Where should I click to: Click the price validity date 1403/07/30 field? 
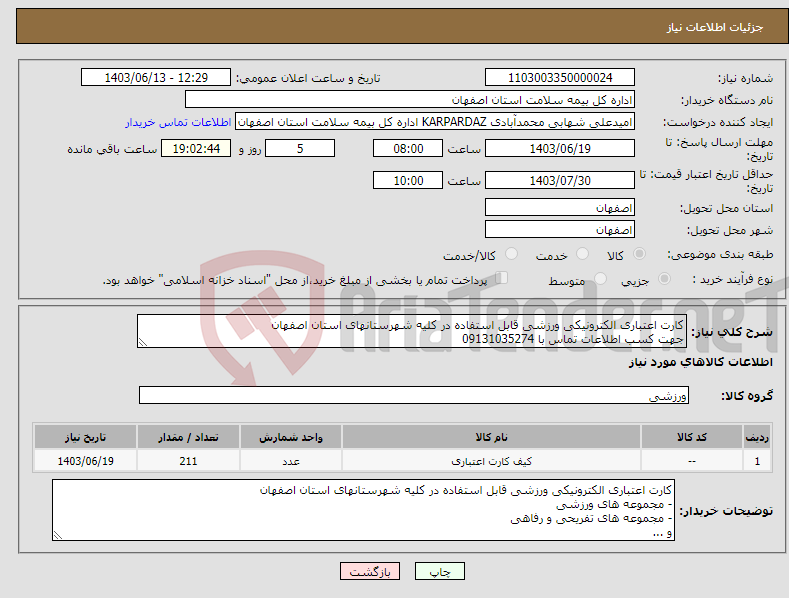(560, 180)
